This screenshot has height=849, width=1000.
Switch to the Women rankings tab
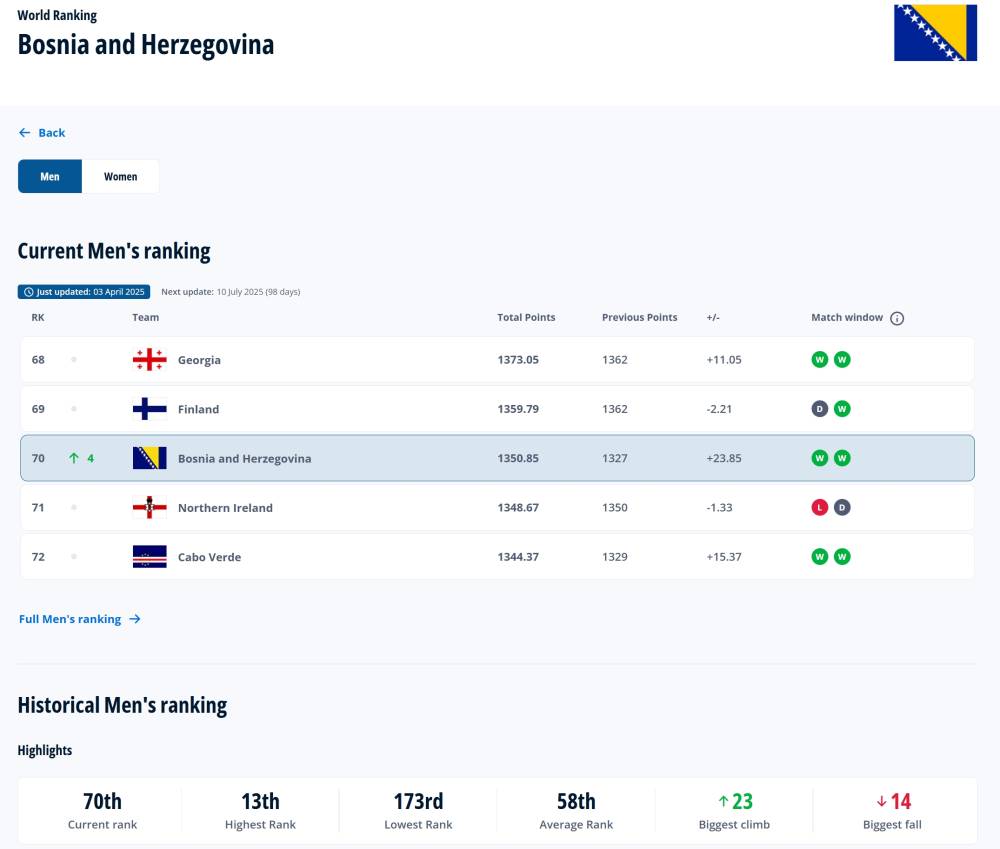(x=120, y=177)
